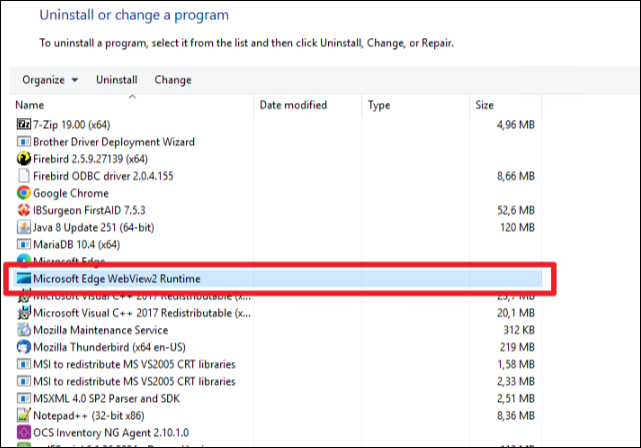Click the Change toolbar button
The height and width of the screenshot is (448, 641).
pyautogui.click(x=173, y=80)
